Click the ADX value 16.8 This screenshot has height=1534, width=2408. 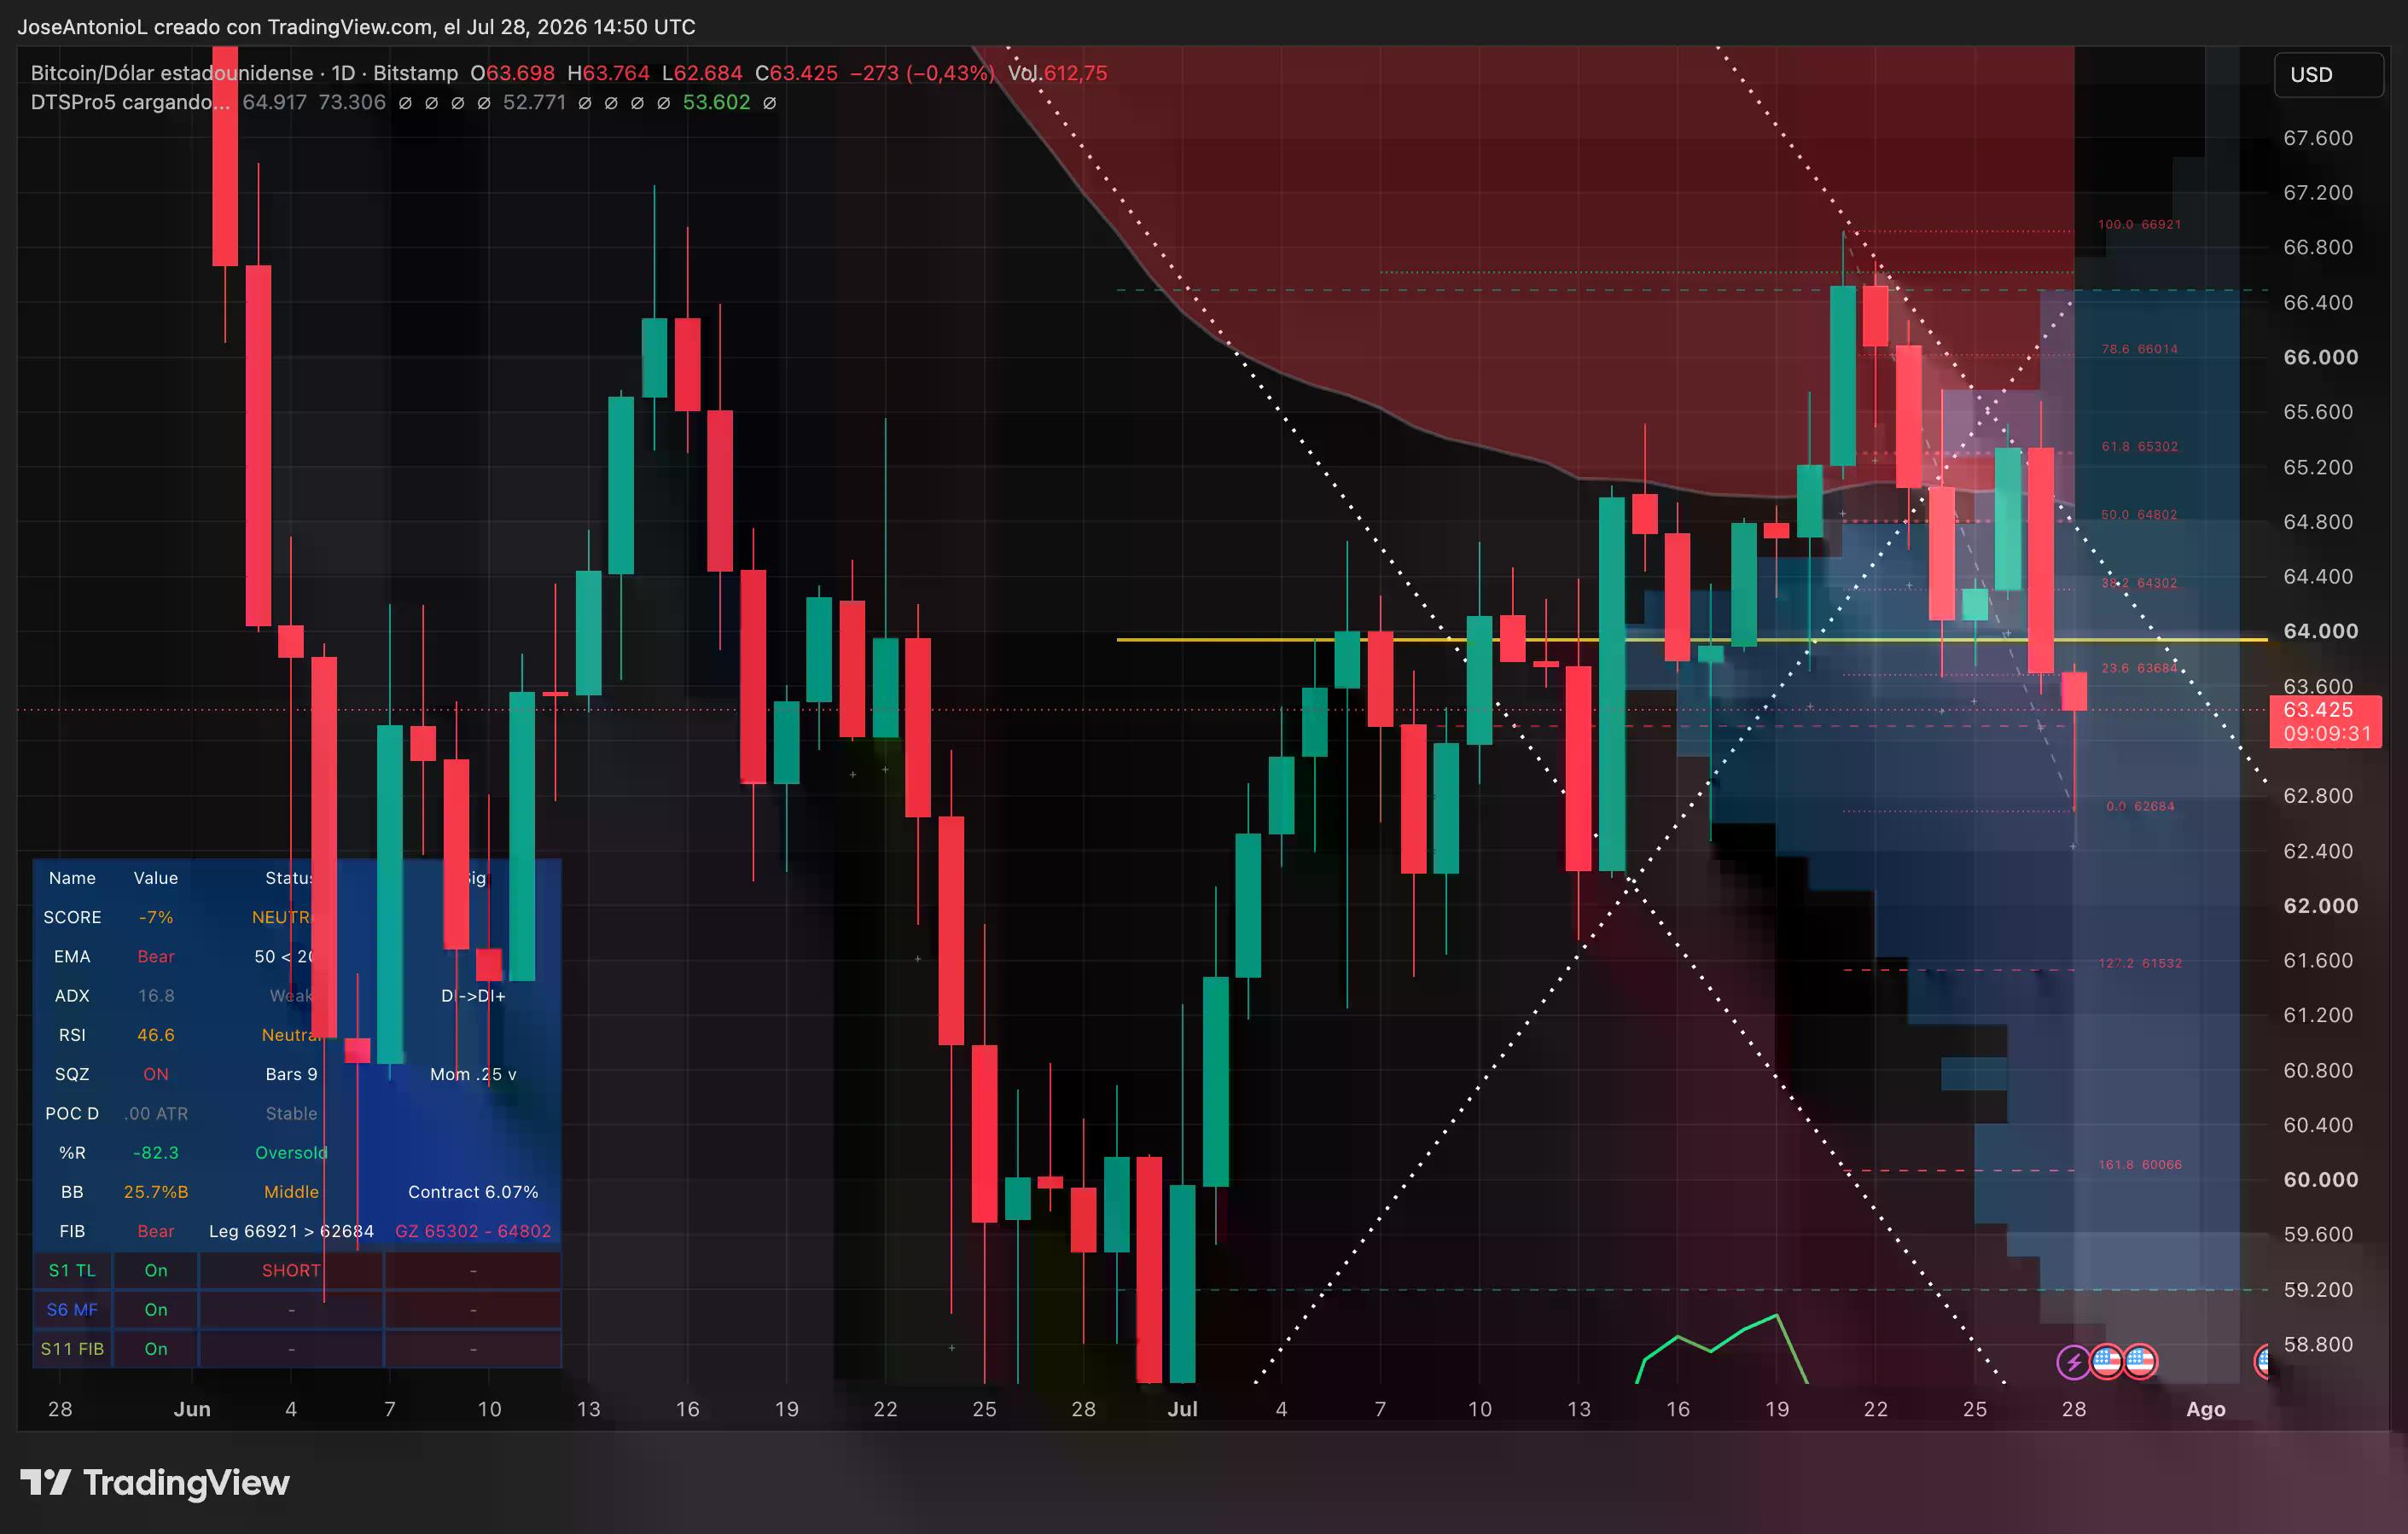(156, 995)
